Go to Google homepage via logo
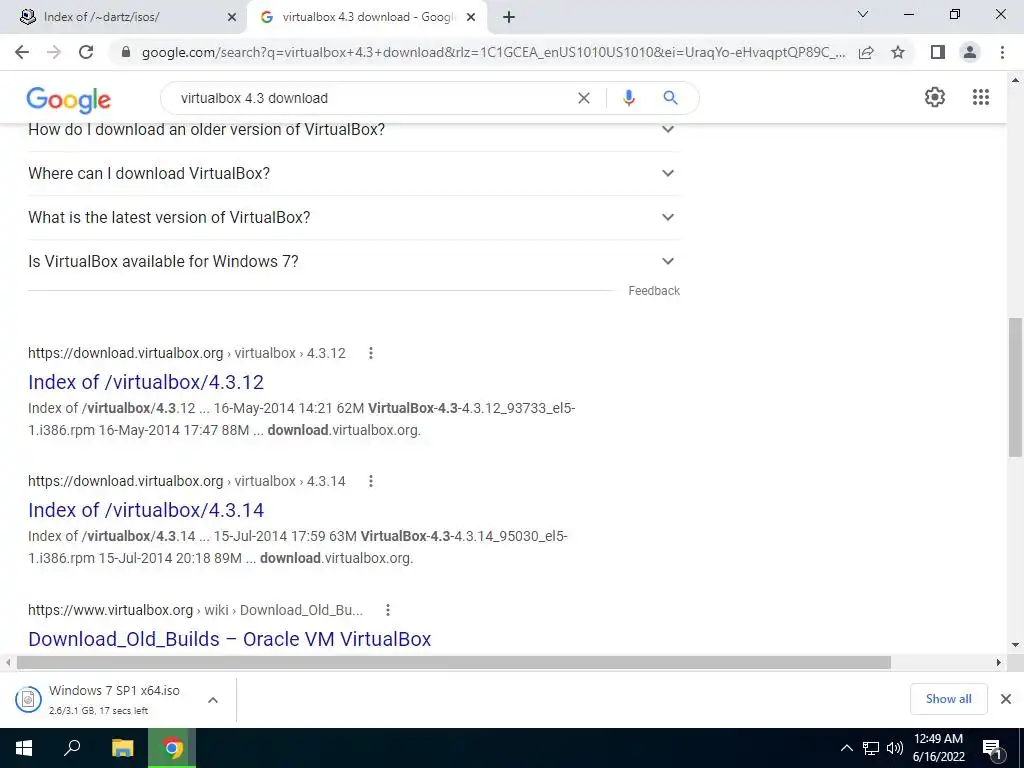Image resolution: width=1024 pixels, height=768 pixels. click(69, 99)
